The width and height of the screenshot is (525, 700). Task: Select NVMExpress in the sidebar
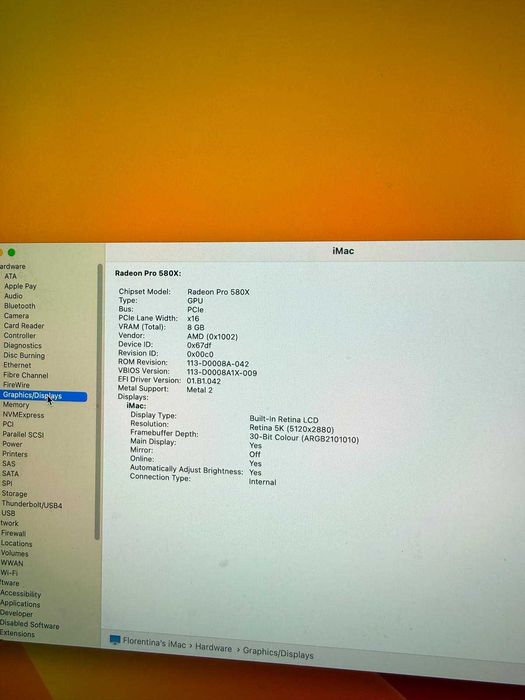tap(23, 415)
